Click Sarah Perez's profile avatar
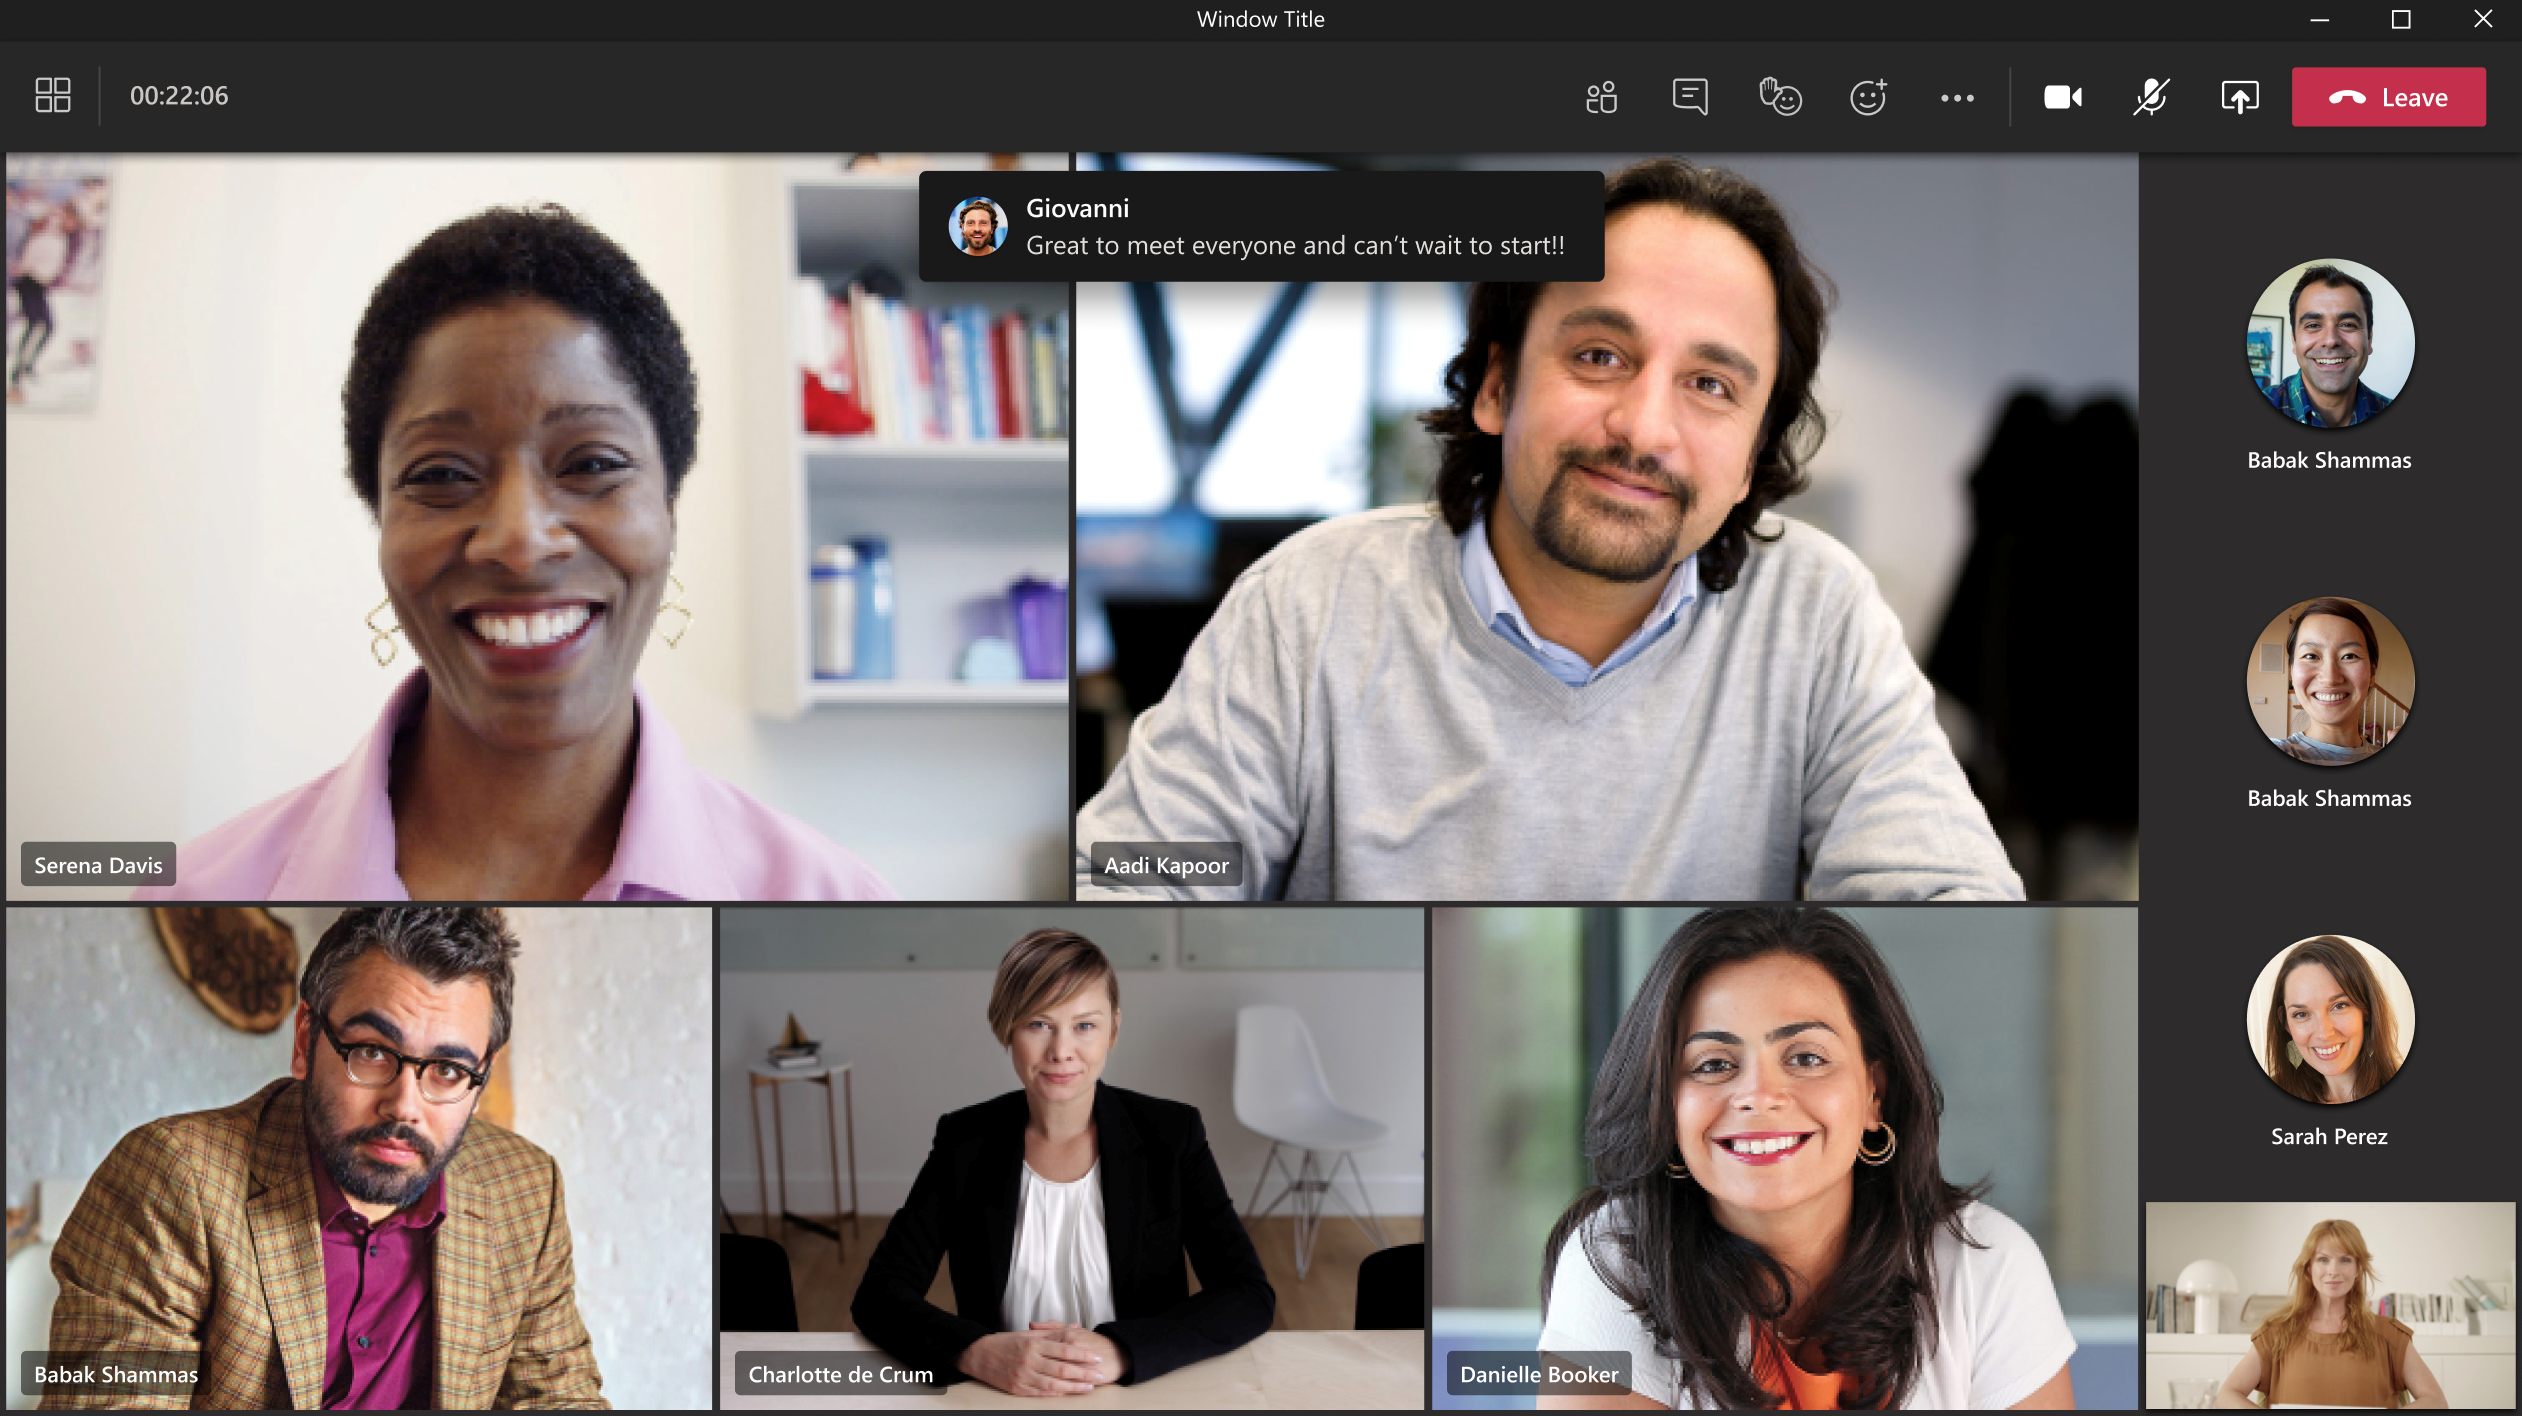This screenshot has height=1416, width=2522. (x=2328, y=1018)
